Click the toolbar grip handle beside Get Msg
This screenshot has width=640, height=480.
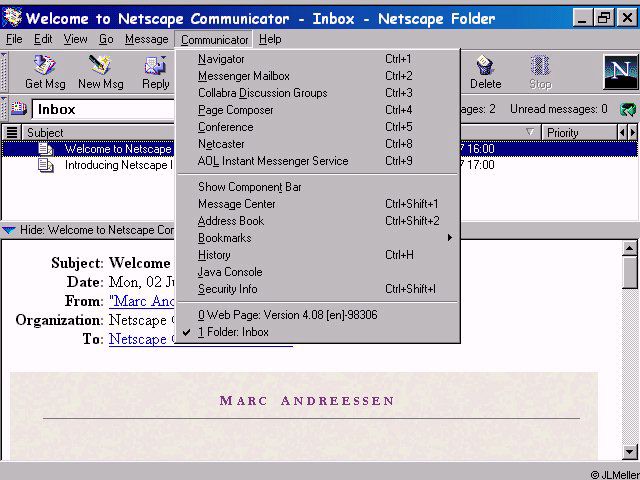(4, 72)
